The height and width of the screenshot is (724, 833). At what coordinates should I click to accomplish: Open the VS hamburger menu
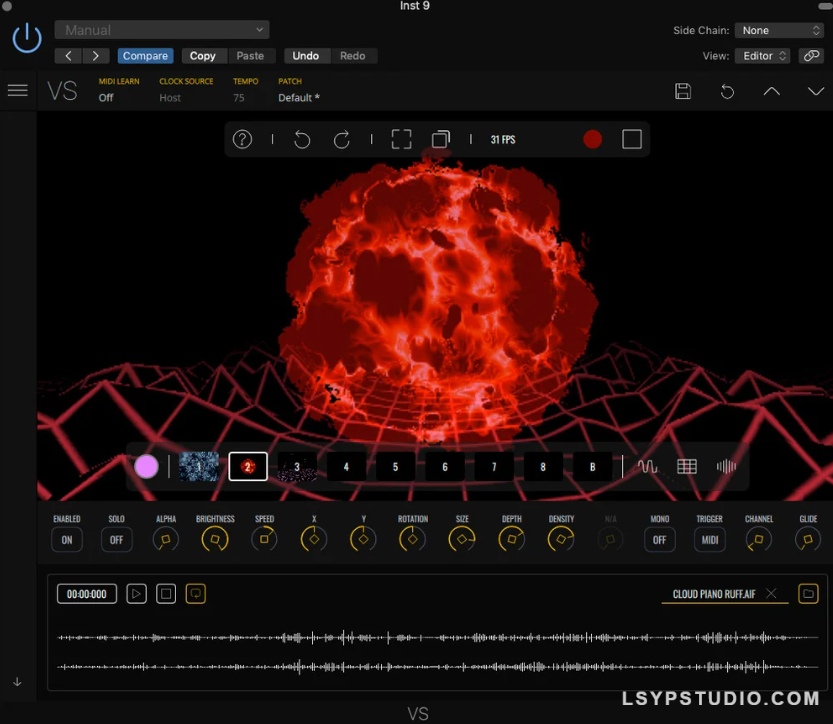click(x=17, y=89)
